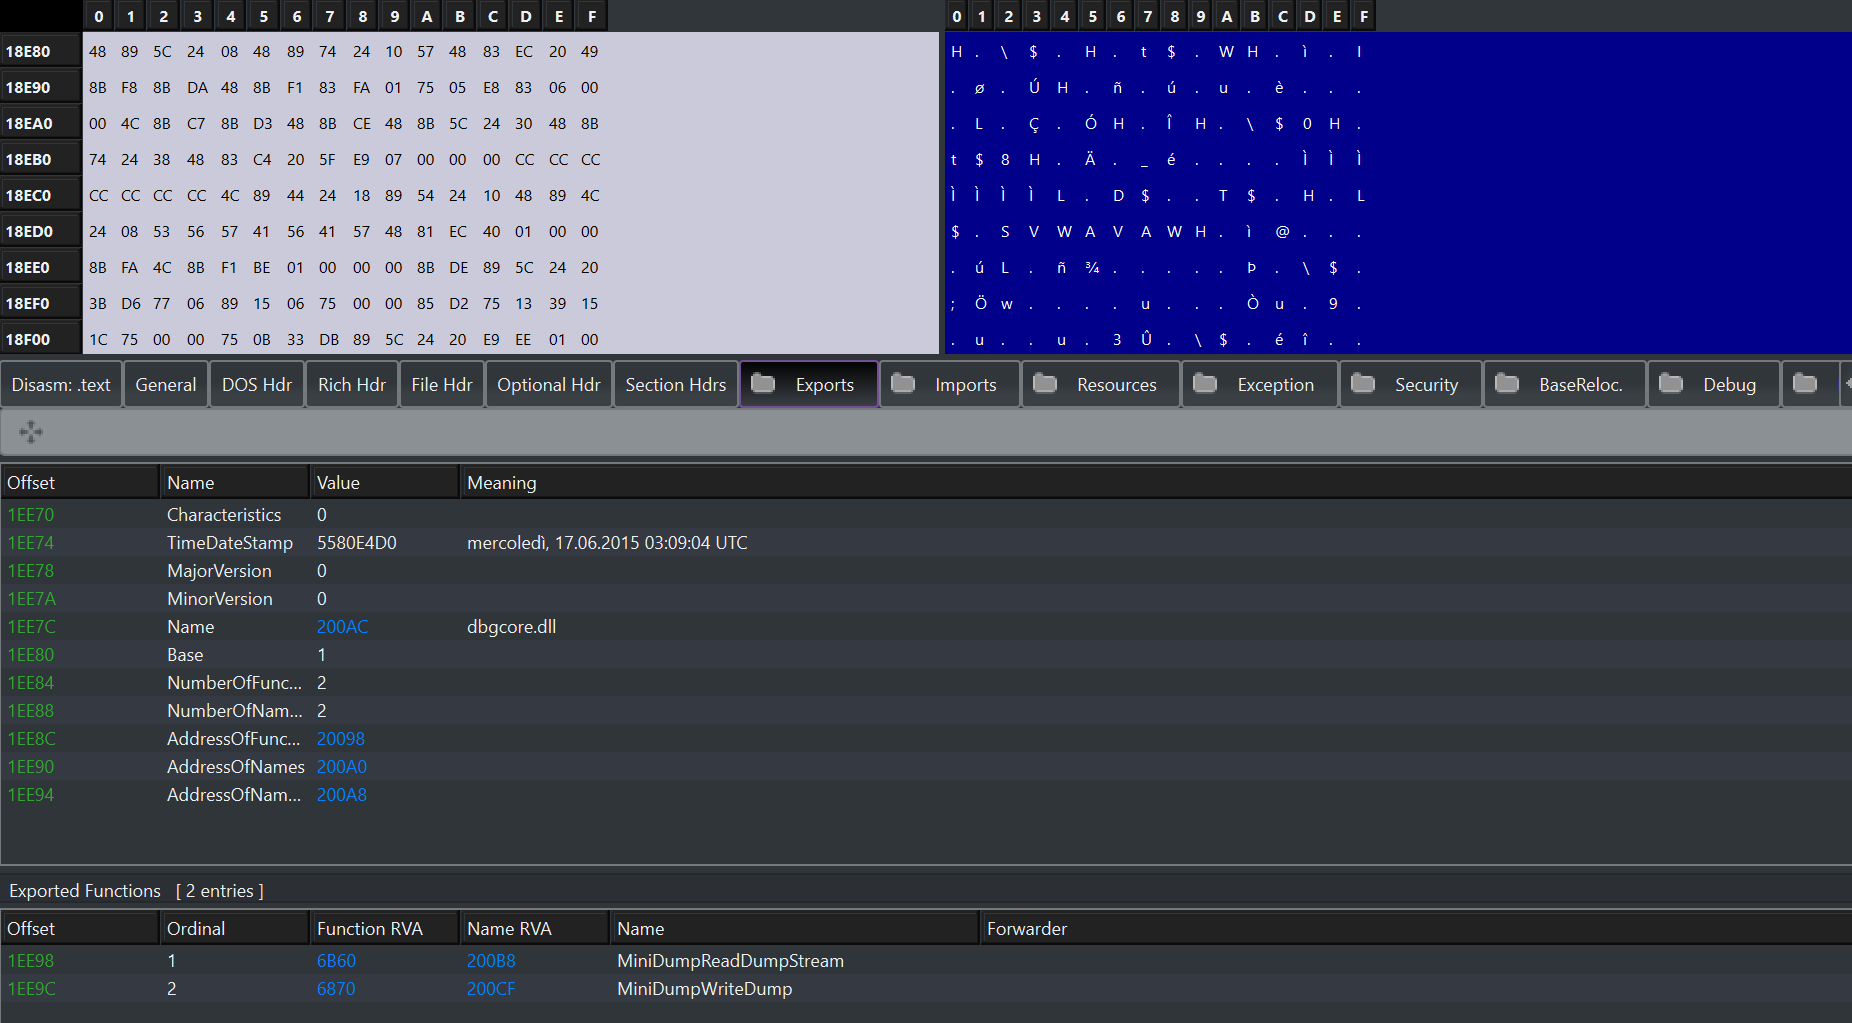1852x1023 pixels.
Task: Select the MiniDumpReadDumpStream export name
Action: click(730, 961)
